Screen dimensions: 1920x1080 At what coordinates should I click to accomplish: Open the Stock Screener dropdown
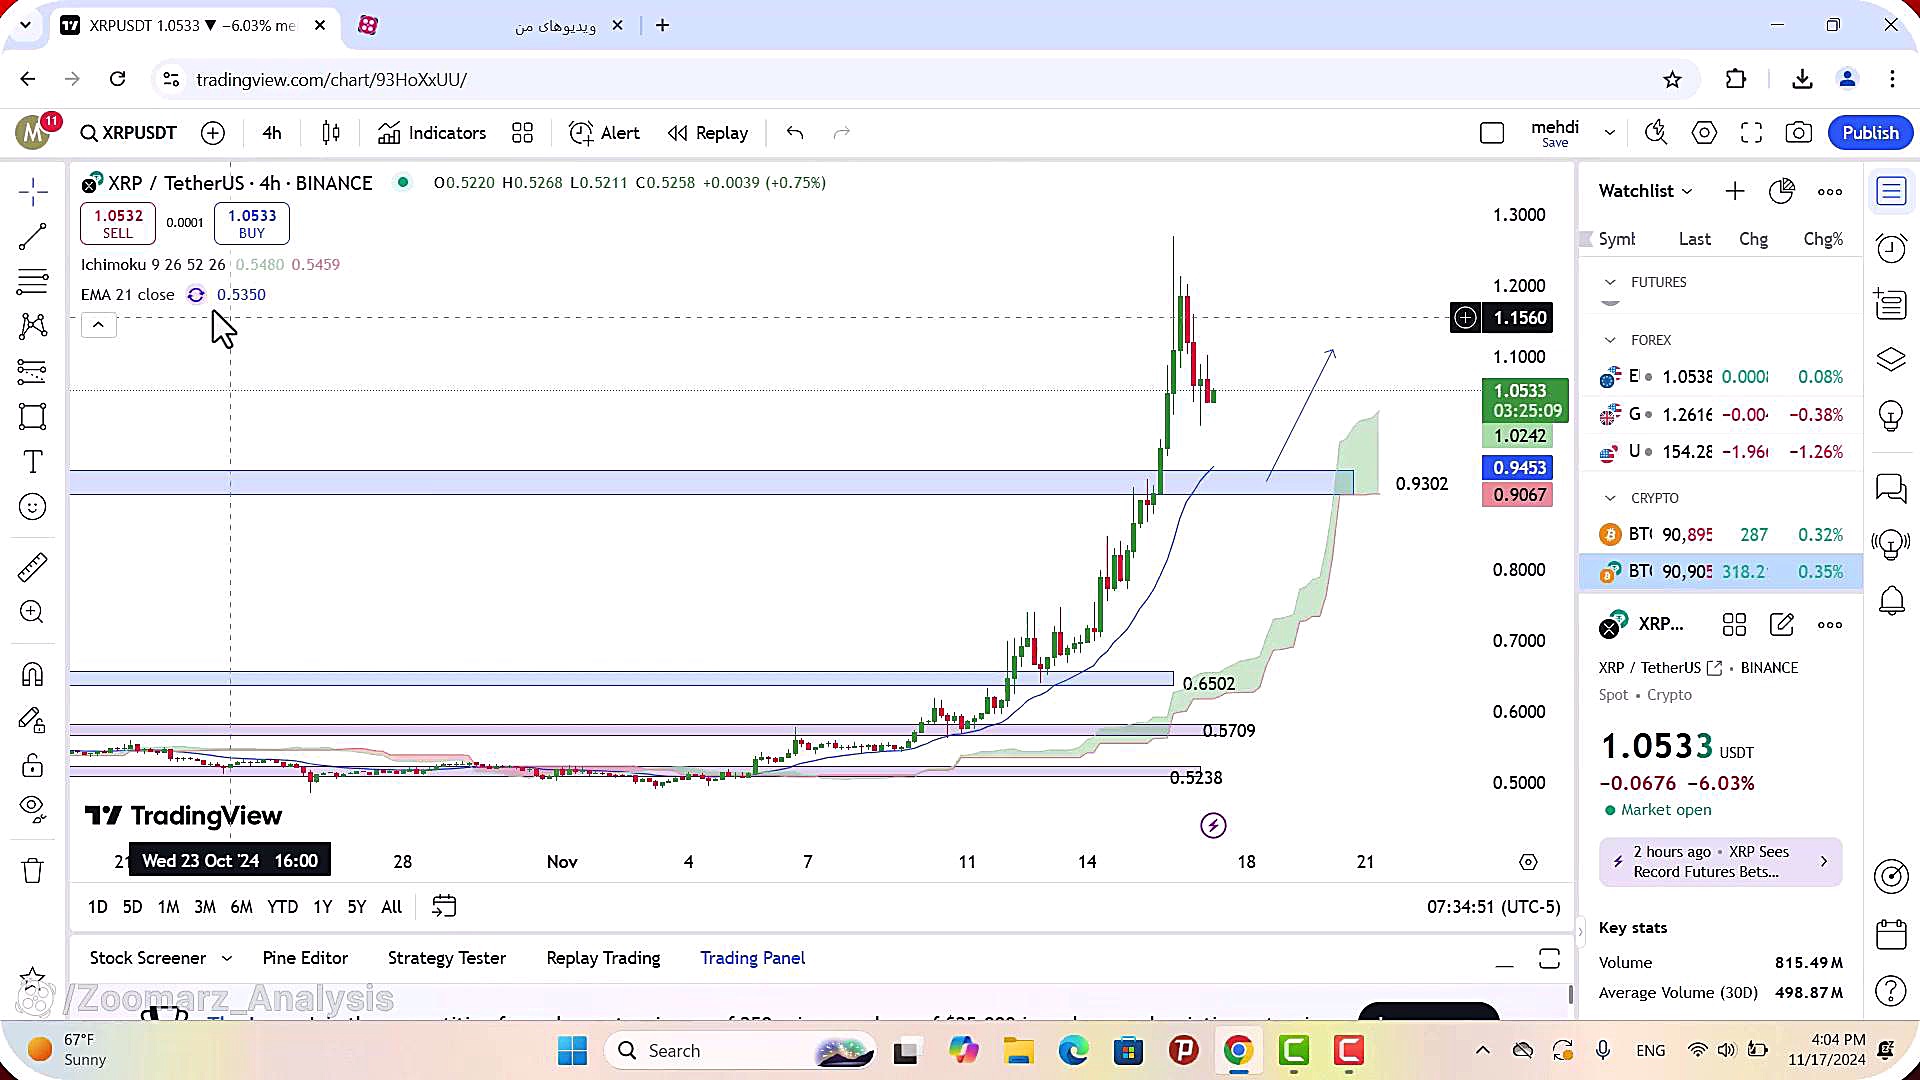coord(160,958)
